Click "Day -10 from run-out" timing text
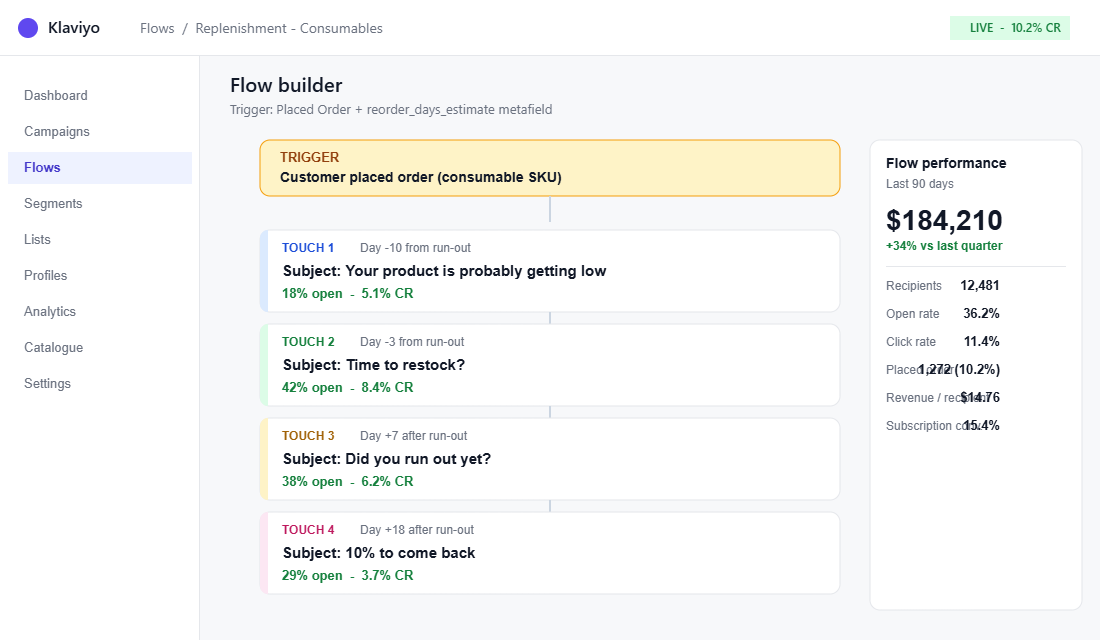This screenshot has width=1100, height=640. click(415, 248)
